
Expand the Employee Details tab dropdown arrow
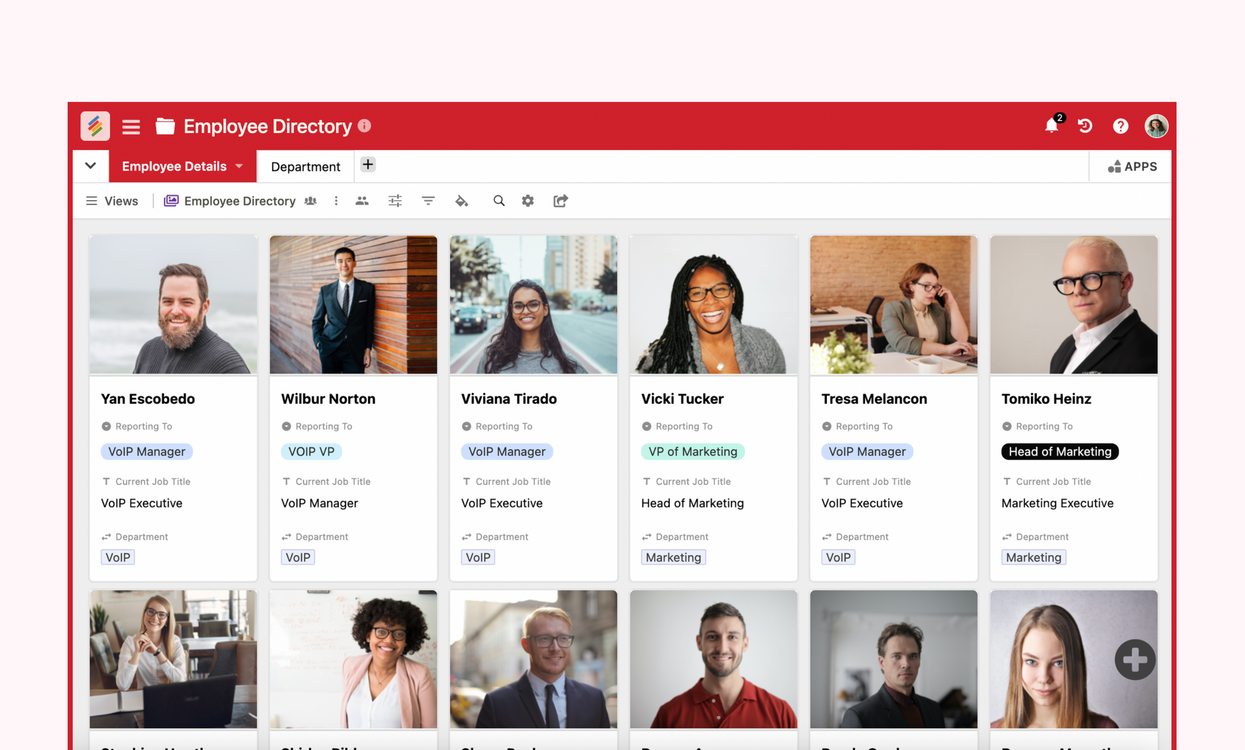pos(240,166)
